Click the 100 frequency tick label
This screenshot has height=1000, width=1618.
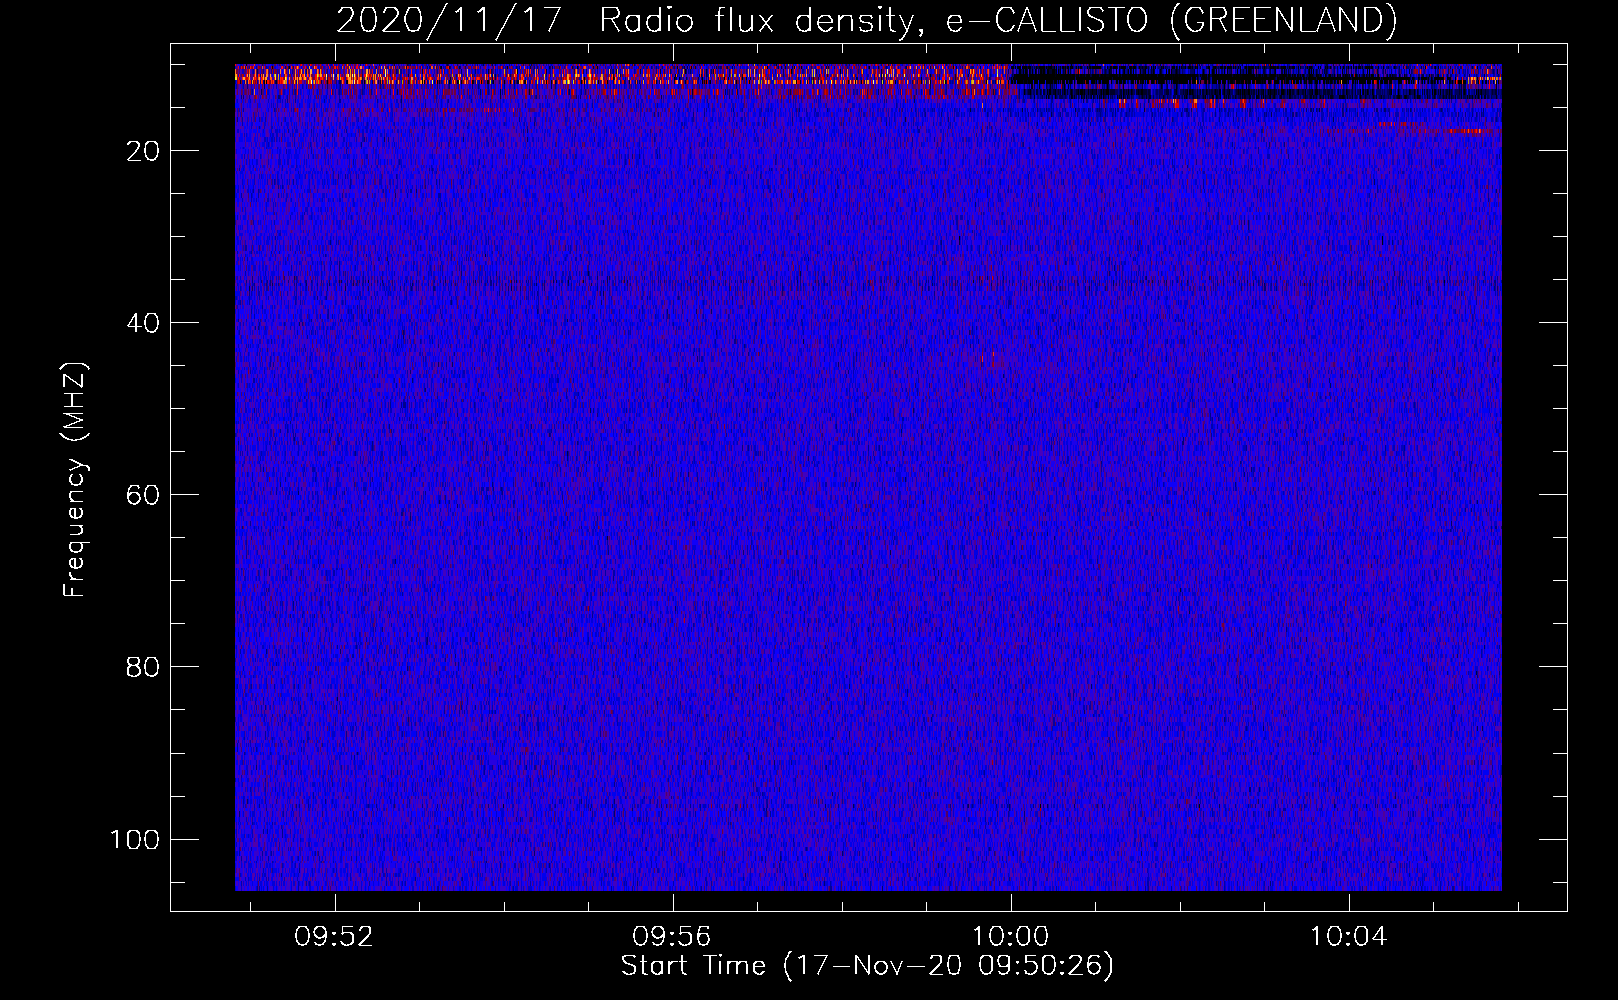(135, 839)
